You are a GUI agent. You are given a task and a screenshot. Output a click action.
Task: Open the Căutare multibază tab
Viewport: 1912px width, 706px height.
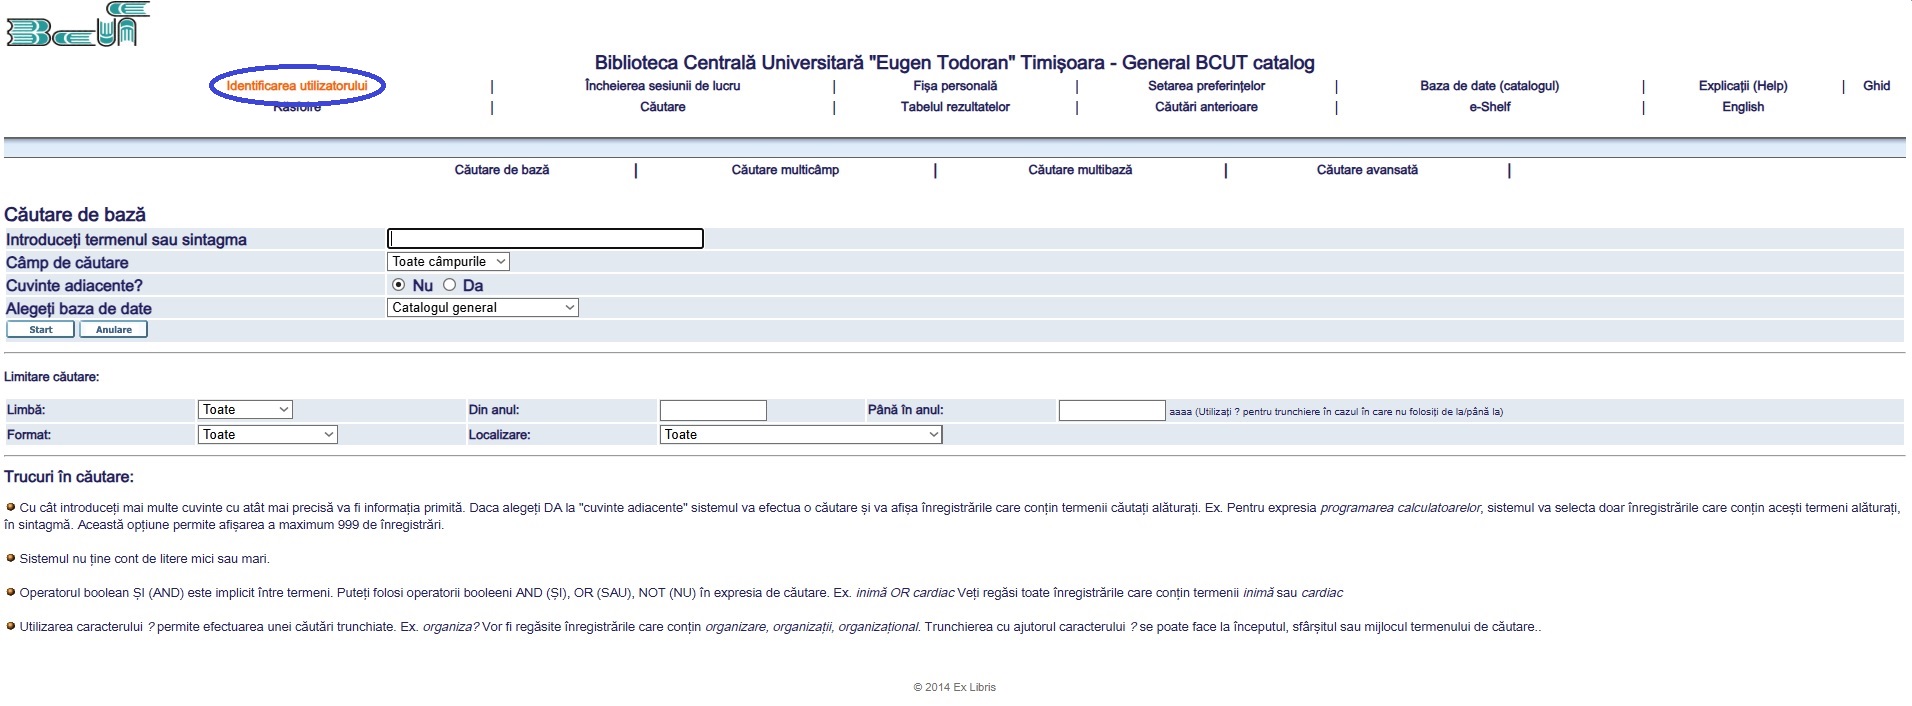(x=1080, y=170)
